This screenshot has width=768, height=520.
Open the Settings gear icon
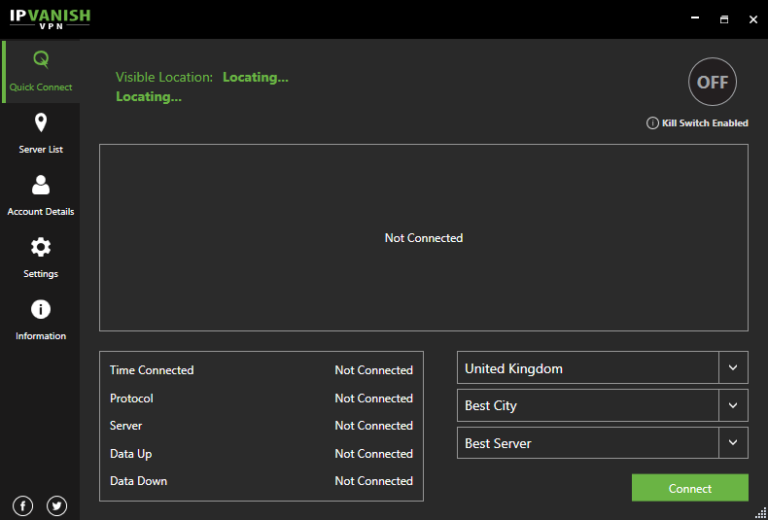(x=41, y=247)
